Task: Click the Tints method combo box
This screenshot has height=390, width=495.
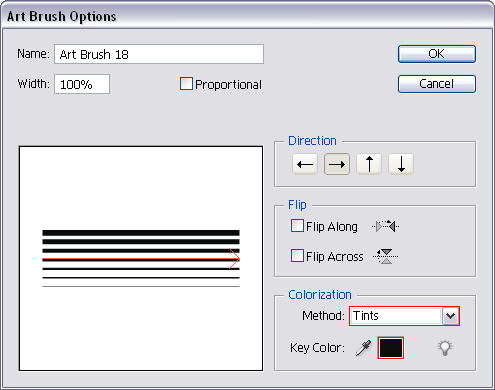Action: click(x=404, y=316)
